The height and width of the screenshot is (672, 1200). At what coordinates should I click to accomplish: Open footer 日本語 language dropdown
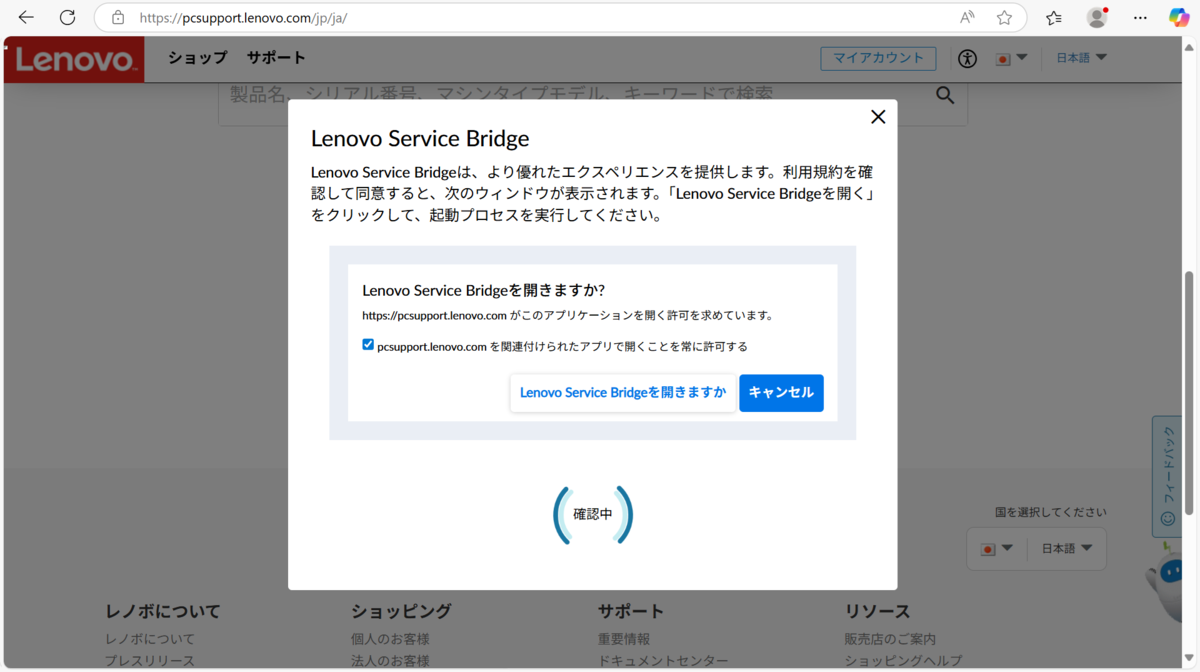[1066, 549]
